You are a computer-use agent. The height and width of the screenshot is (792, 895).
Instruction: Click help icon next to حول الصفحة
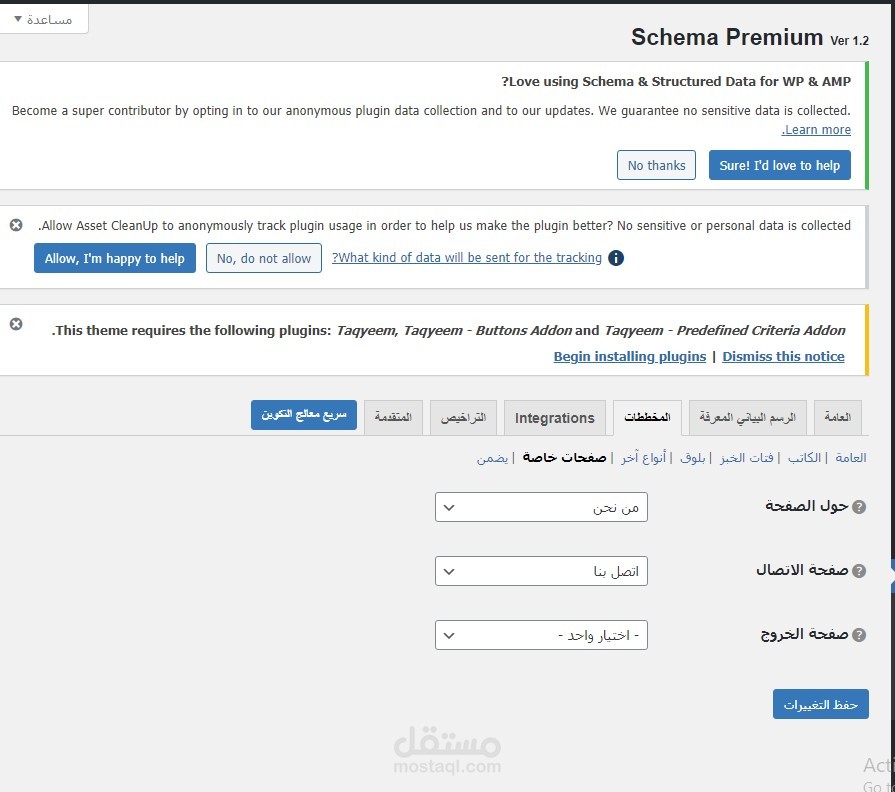[x=859, y=507]
